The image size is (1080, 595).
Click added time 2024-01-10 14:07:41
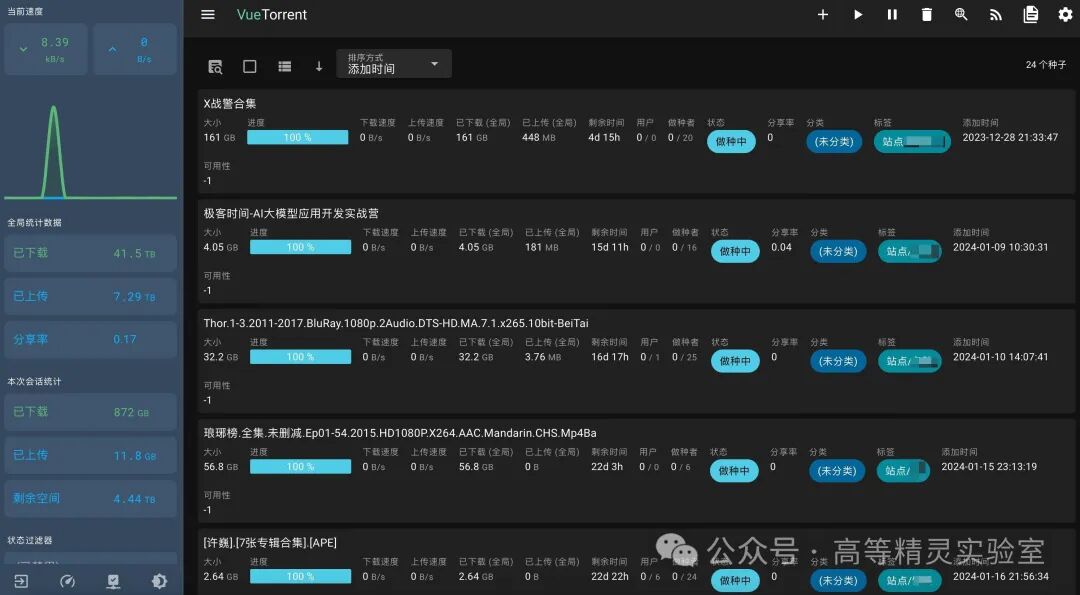[x=1001, y=357]
